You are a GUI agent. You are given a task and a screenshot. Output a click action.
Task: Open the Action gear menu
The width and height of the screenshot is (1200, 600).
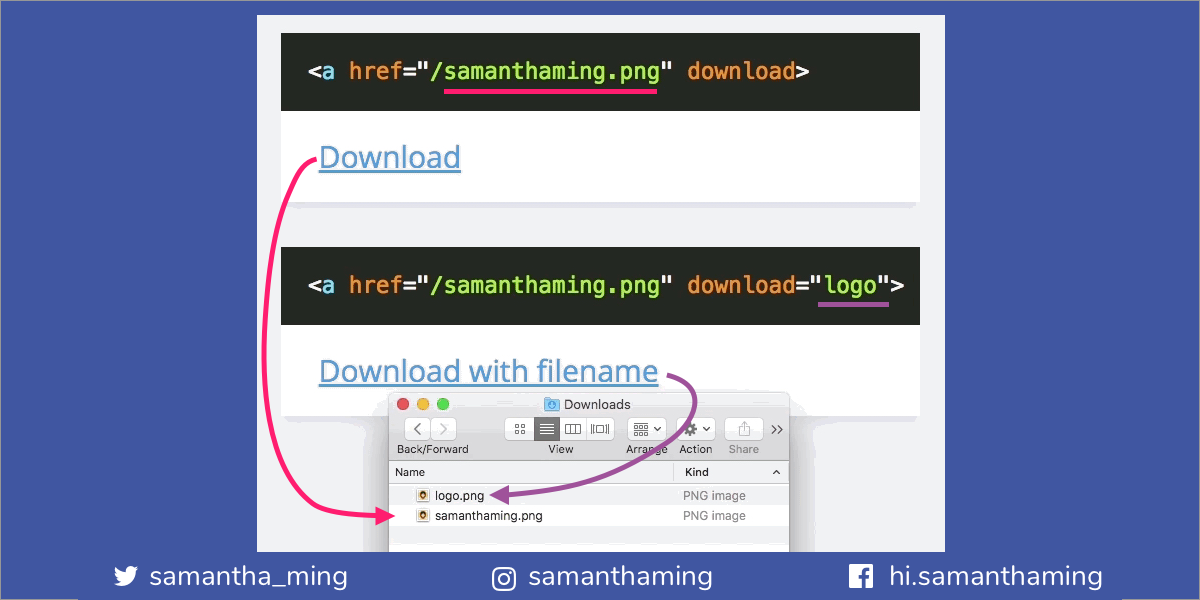tap(696, 429)
